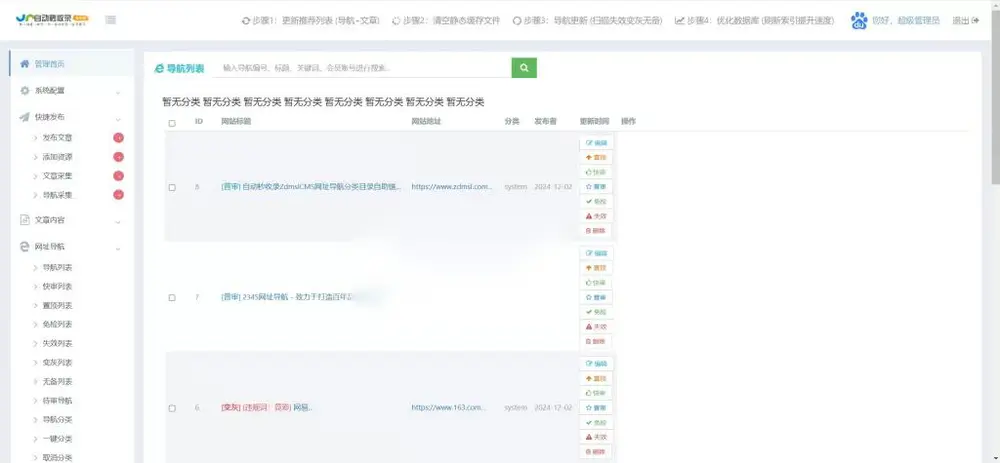The image size is (1000, 463).
Task: Open 变灰列表 in the sidebar
Action: click(57, 363)
